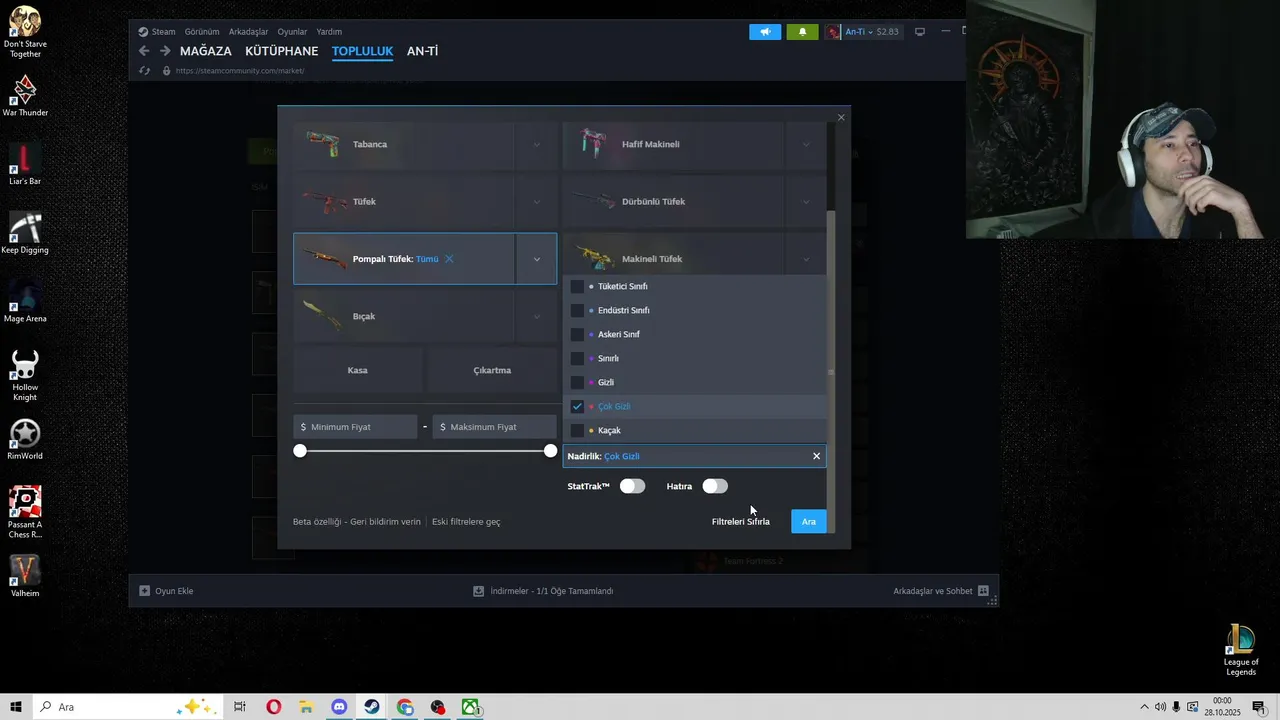
Task: Expand the Tabanca category dropdown
Action: (x=536, y=144)
